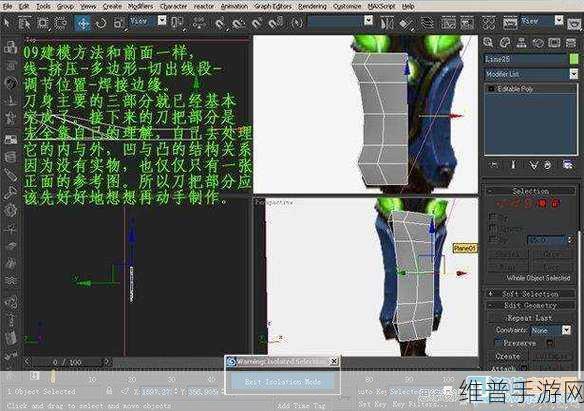
Task: Close the Warning Isolated Selection dialog
Action: tap(334, 361)
